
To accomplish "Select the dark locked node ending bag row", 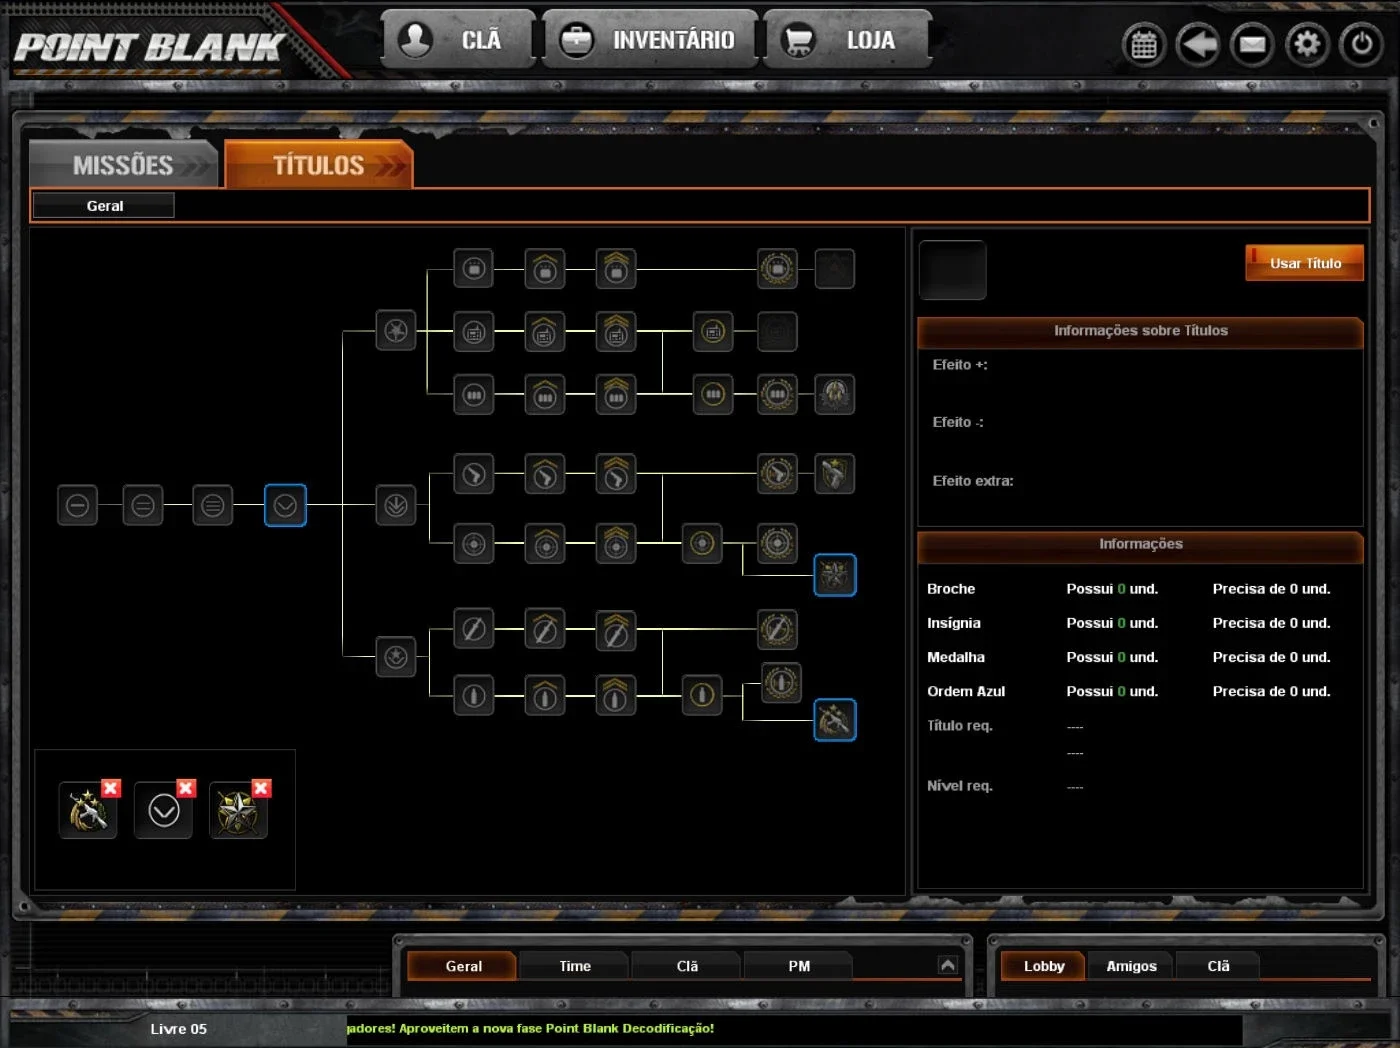I will click(834, 269).
